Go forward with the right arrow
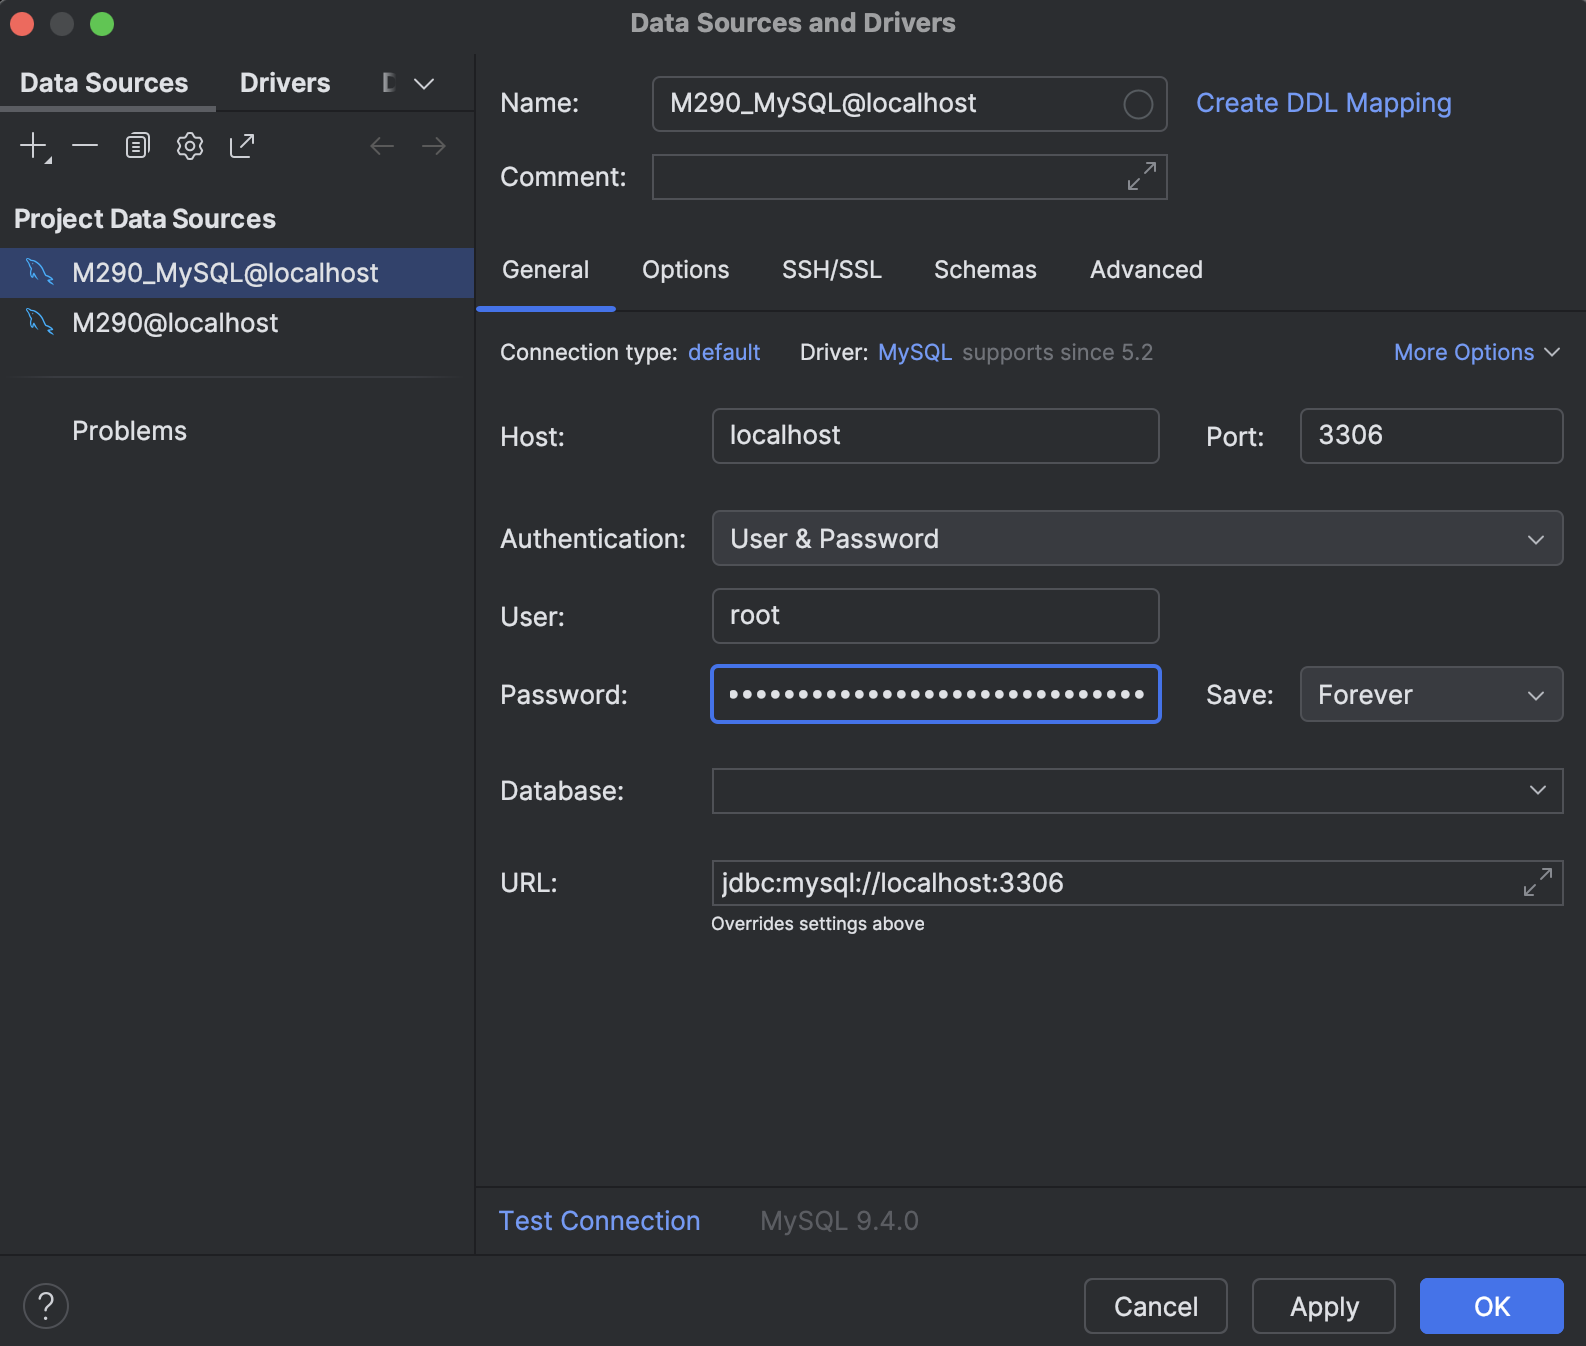 (434, 146)
